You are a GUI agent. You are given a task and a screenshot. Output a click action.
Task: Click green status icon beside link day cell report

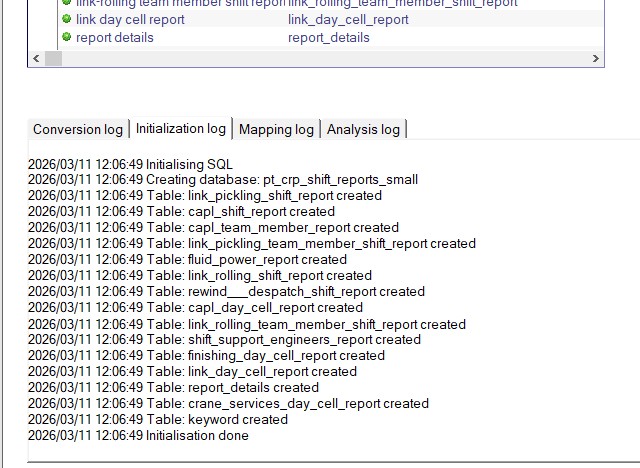(67, 19)
